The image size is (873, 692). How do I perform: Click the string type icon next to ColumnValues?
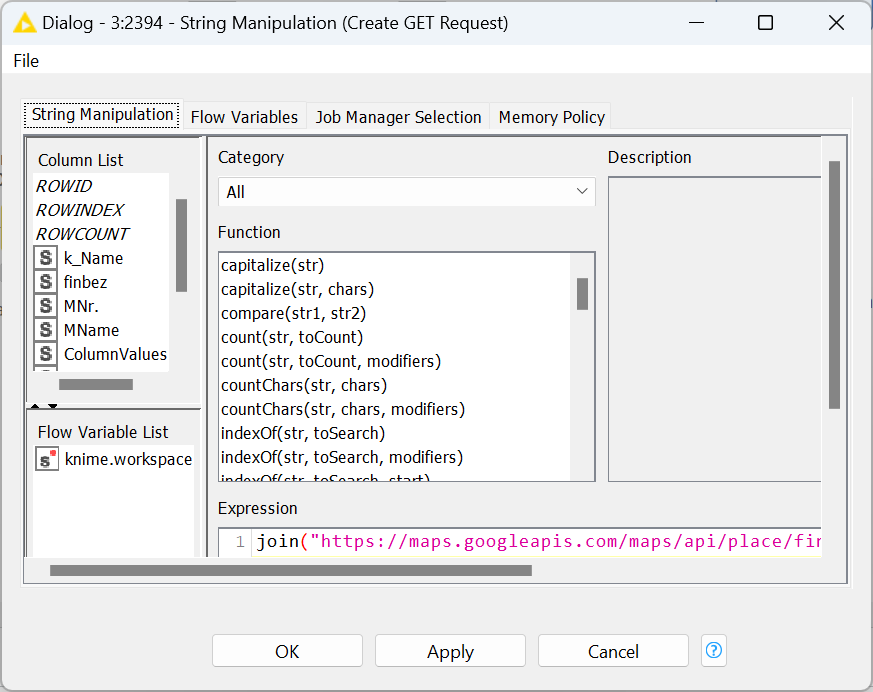46,354
